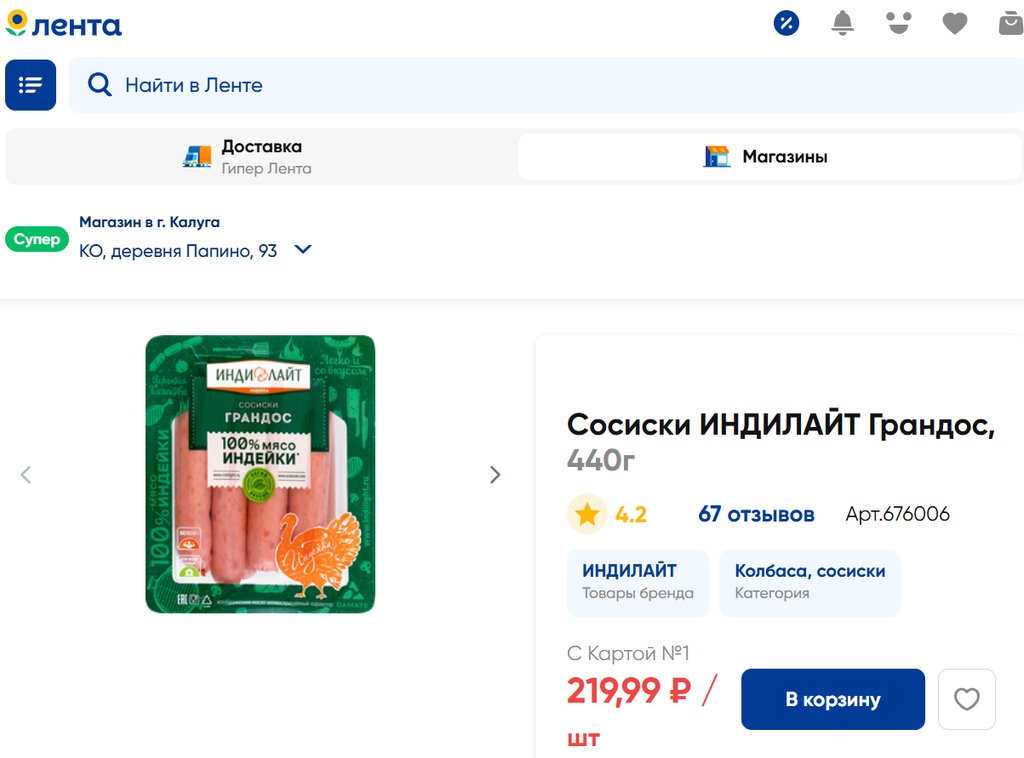Screen dimensions: 1024x758
Task: Focus the Найти в Ленте search field
Action: tap(546, 85)
